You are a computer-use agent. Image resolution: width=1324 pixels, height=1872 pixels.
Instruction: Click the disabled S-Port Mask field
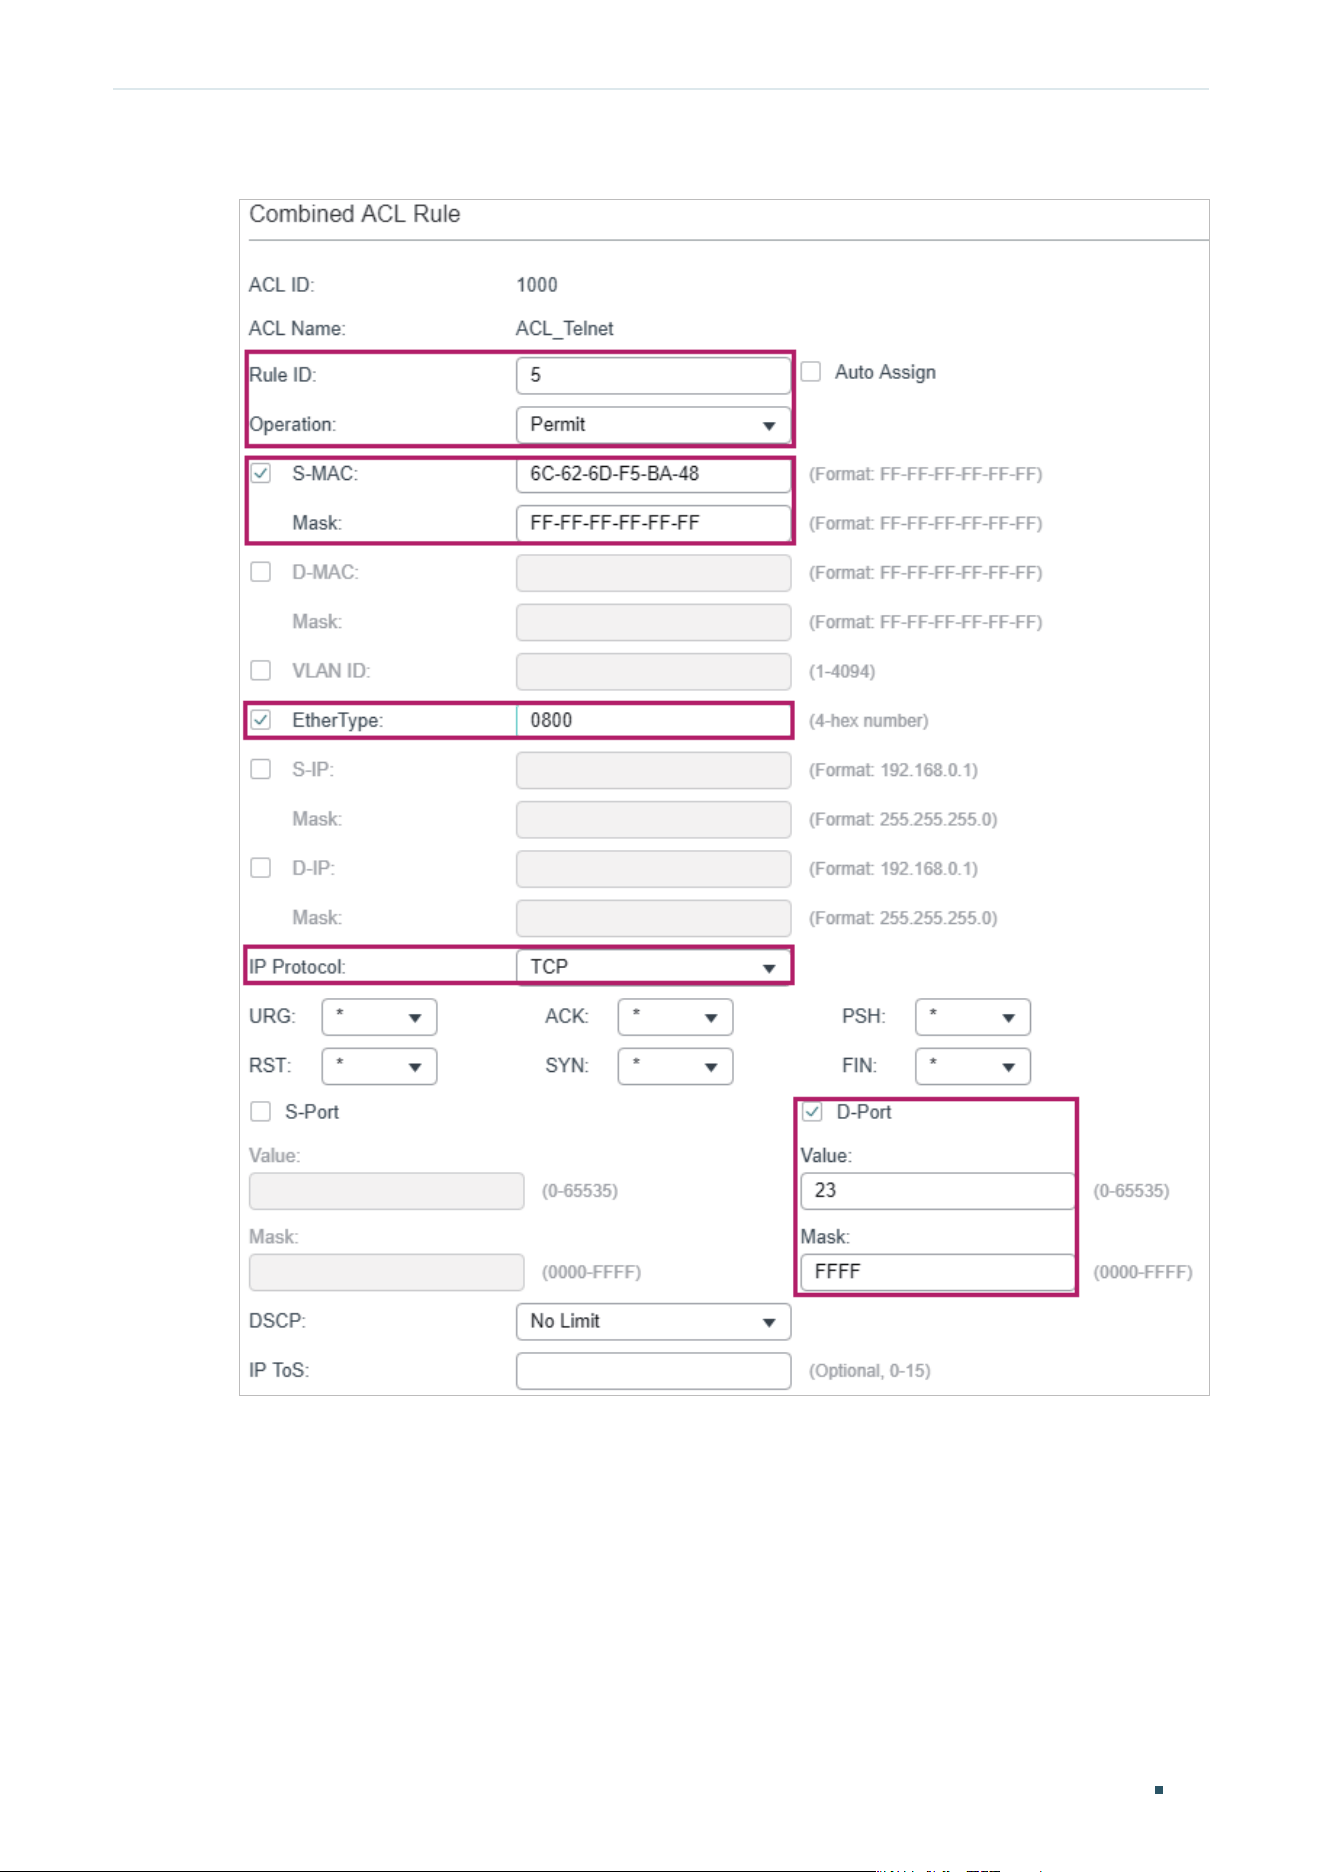[386, 1272]
